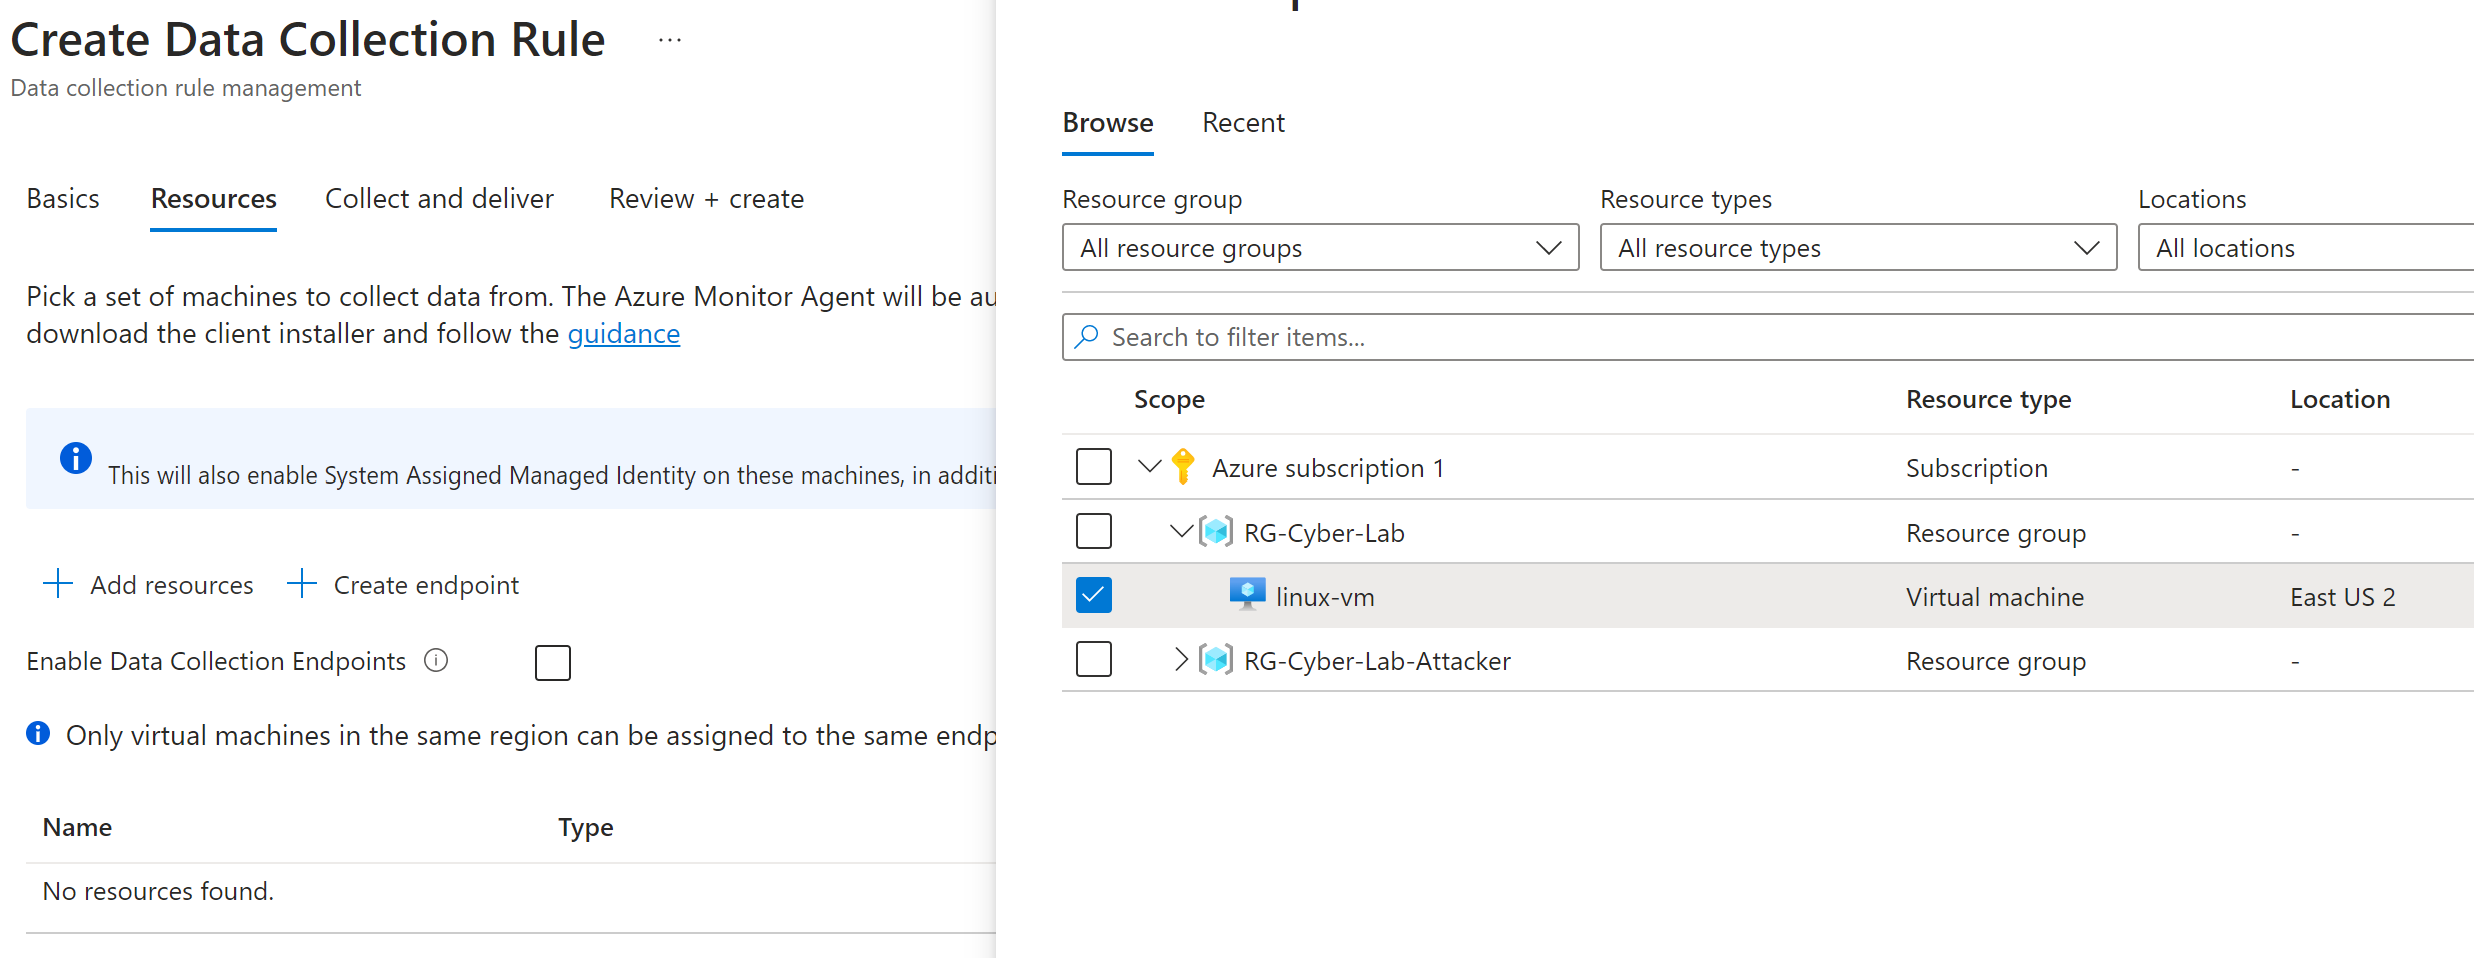Click the Search to filter items field
The image size is (2474, 958).
coord(1768,337)
